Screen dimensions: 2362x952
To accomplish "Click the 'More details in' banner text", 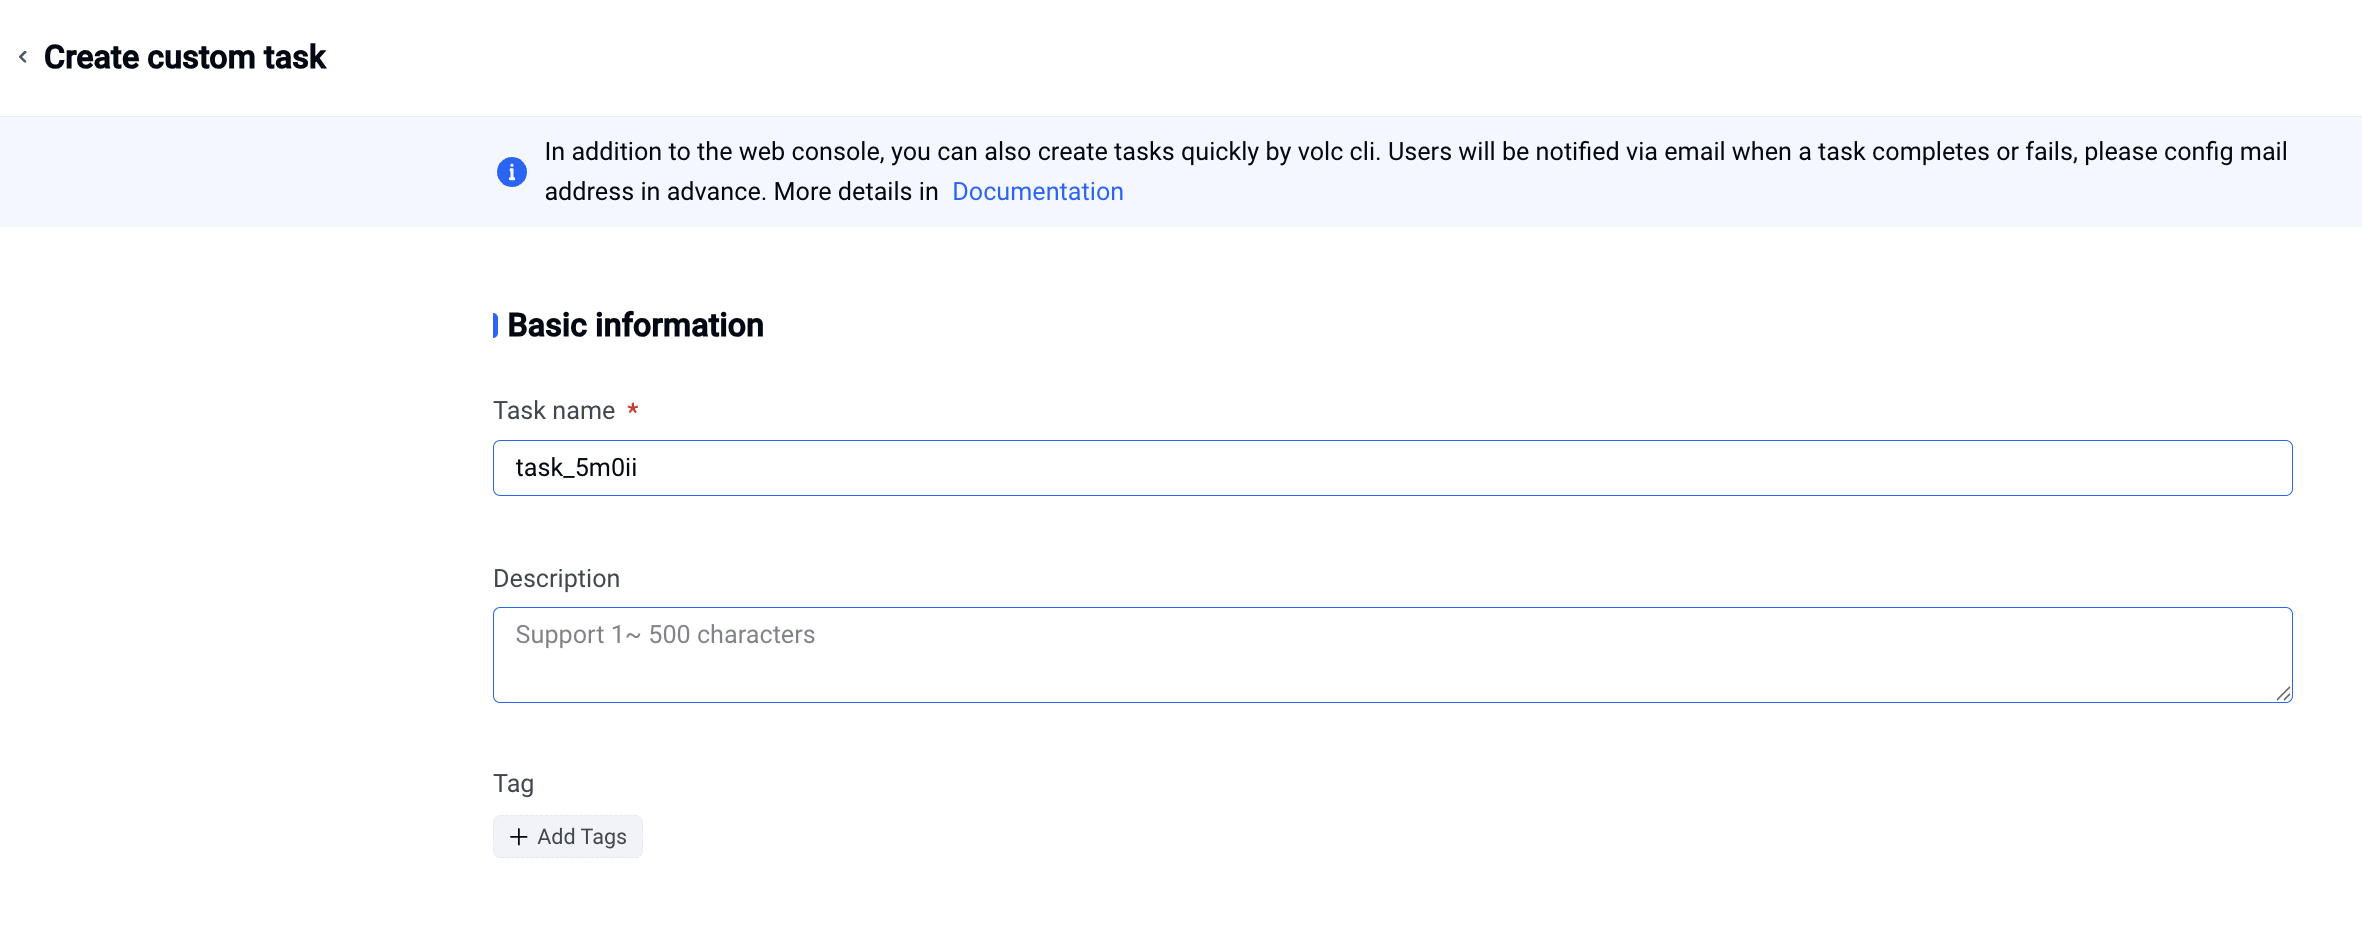I will click(856, 191).
